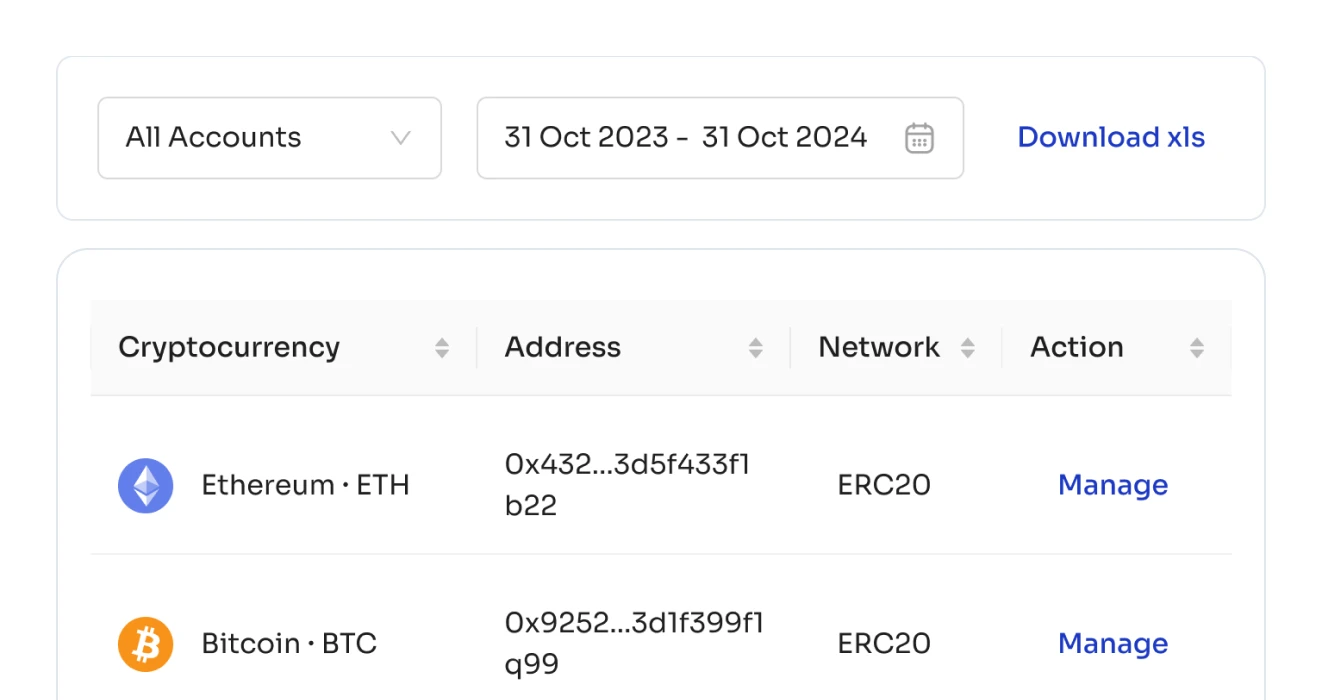The image size is (1322, 700).
Task: Select the Ethereum address 0x432...3d5f433f1b22
Action: coord(626,485)
